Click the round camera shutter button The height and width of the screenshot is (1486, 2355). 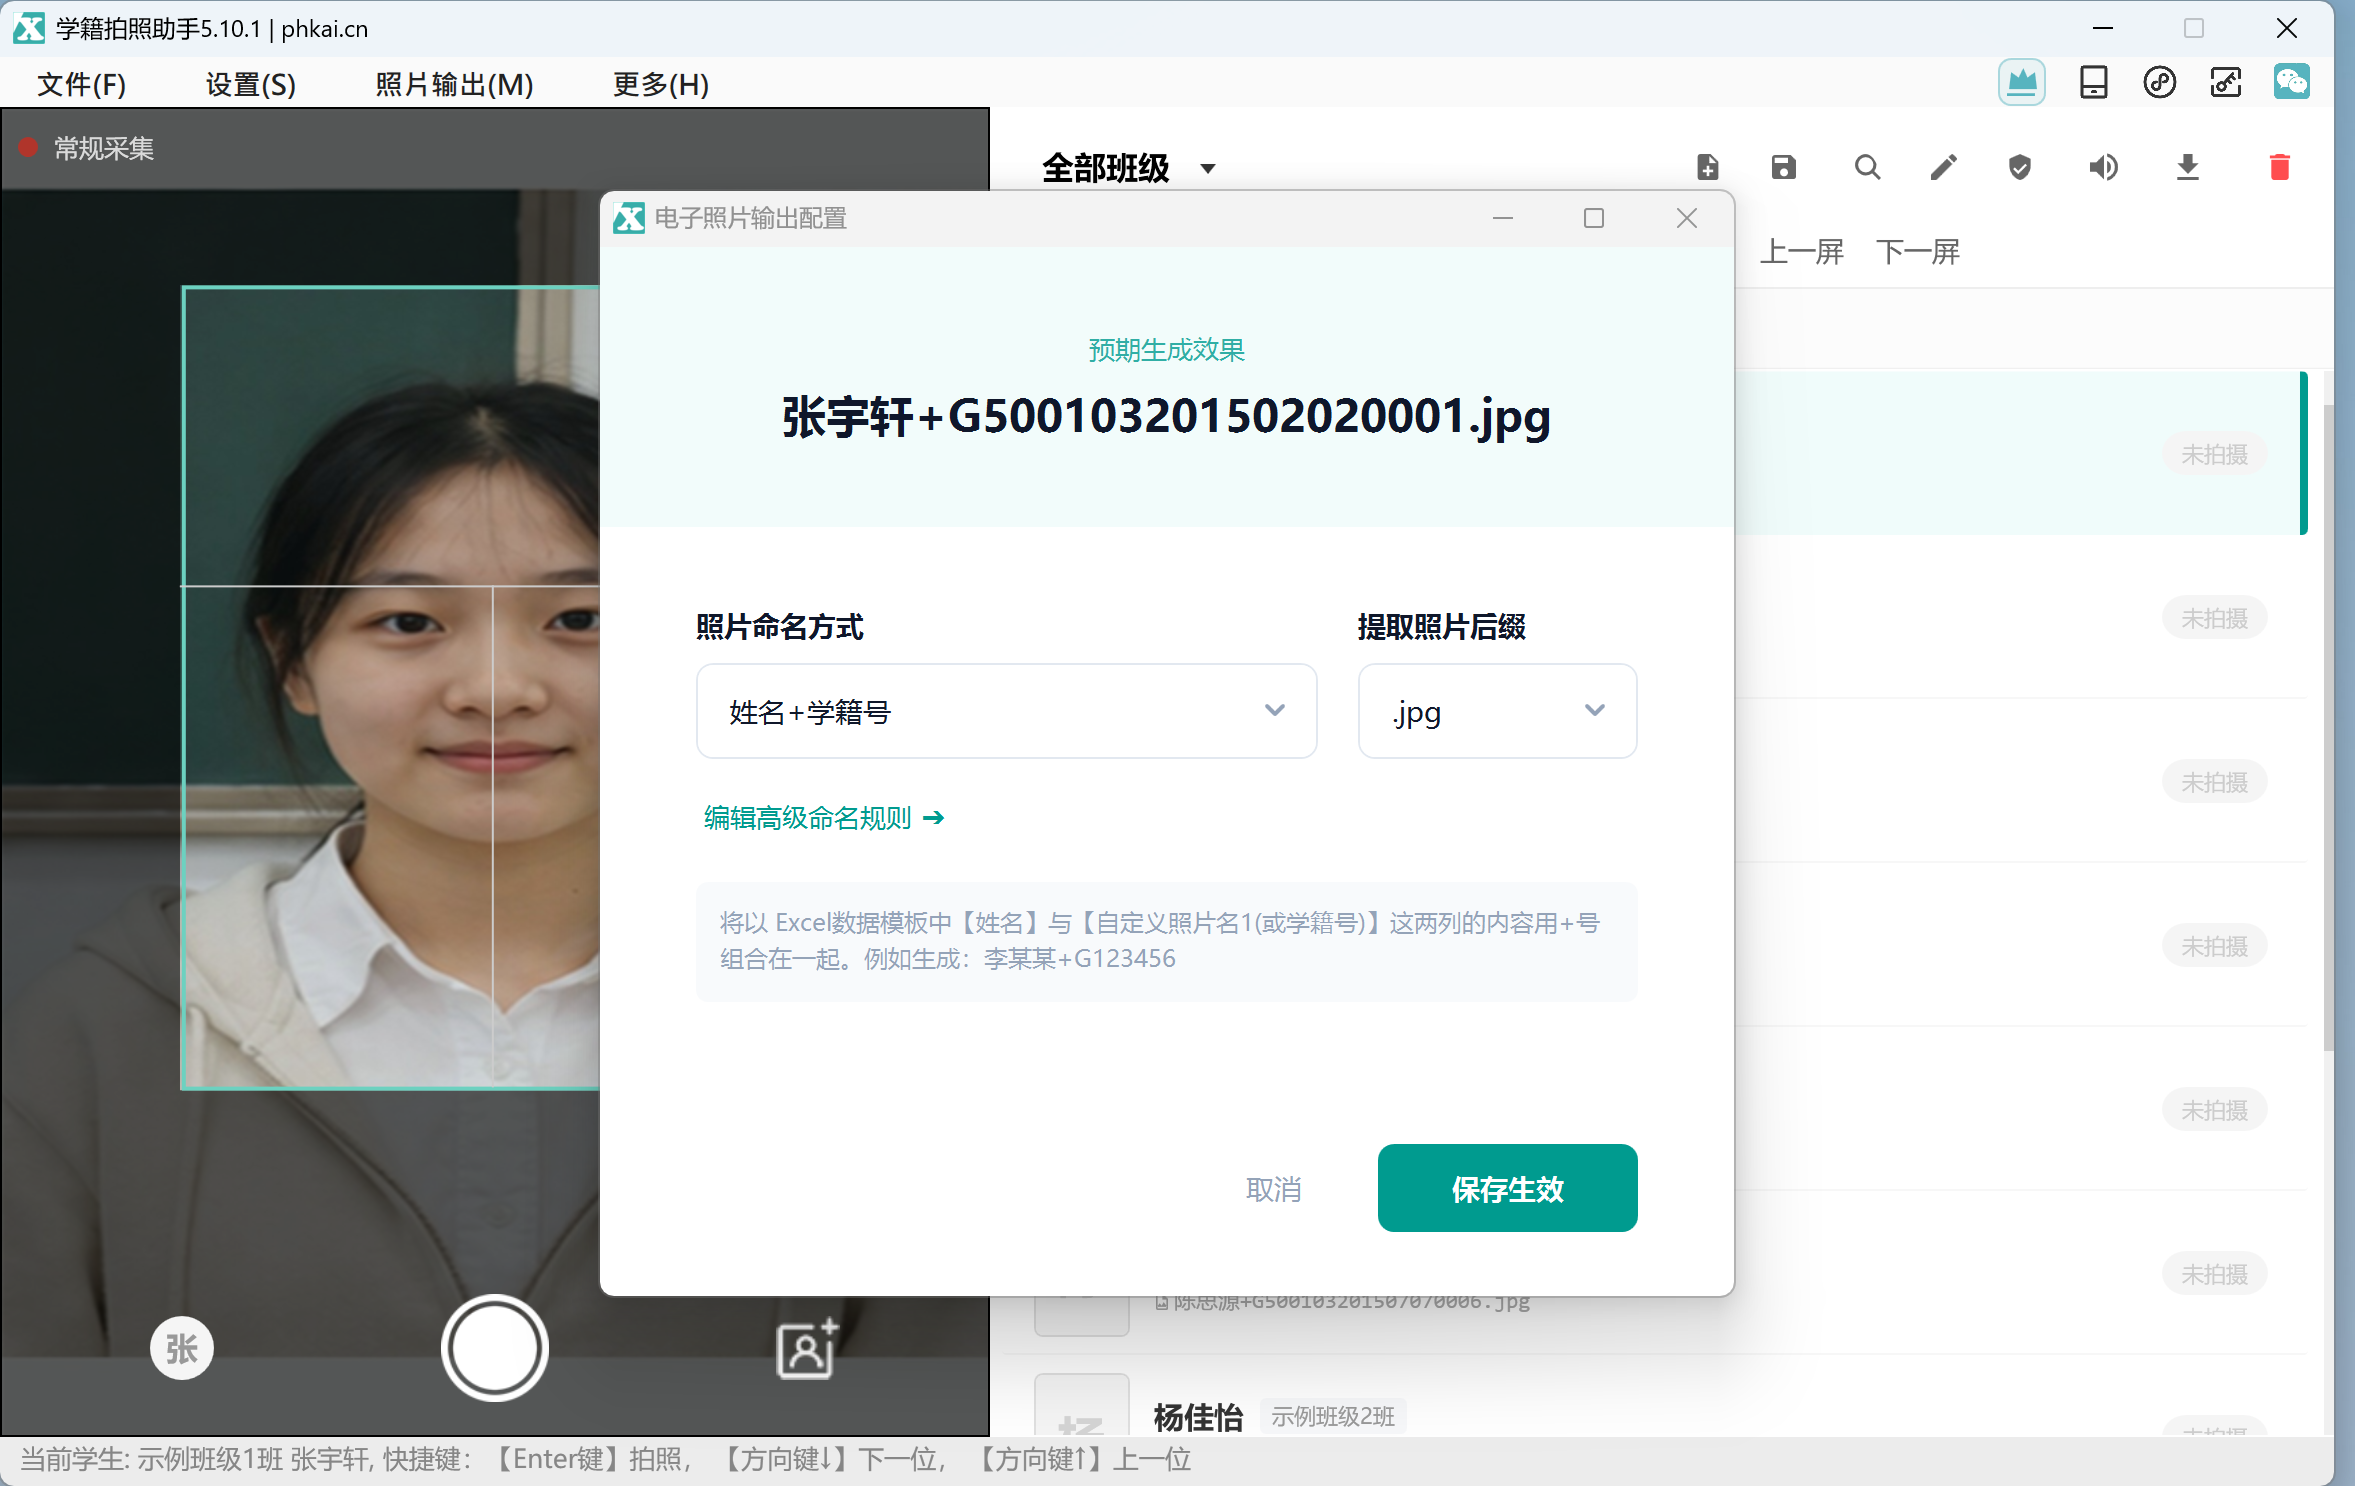pos(494,1348)
